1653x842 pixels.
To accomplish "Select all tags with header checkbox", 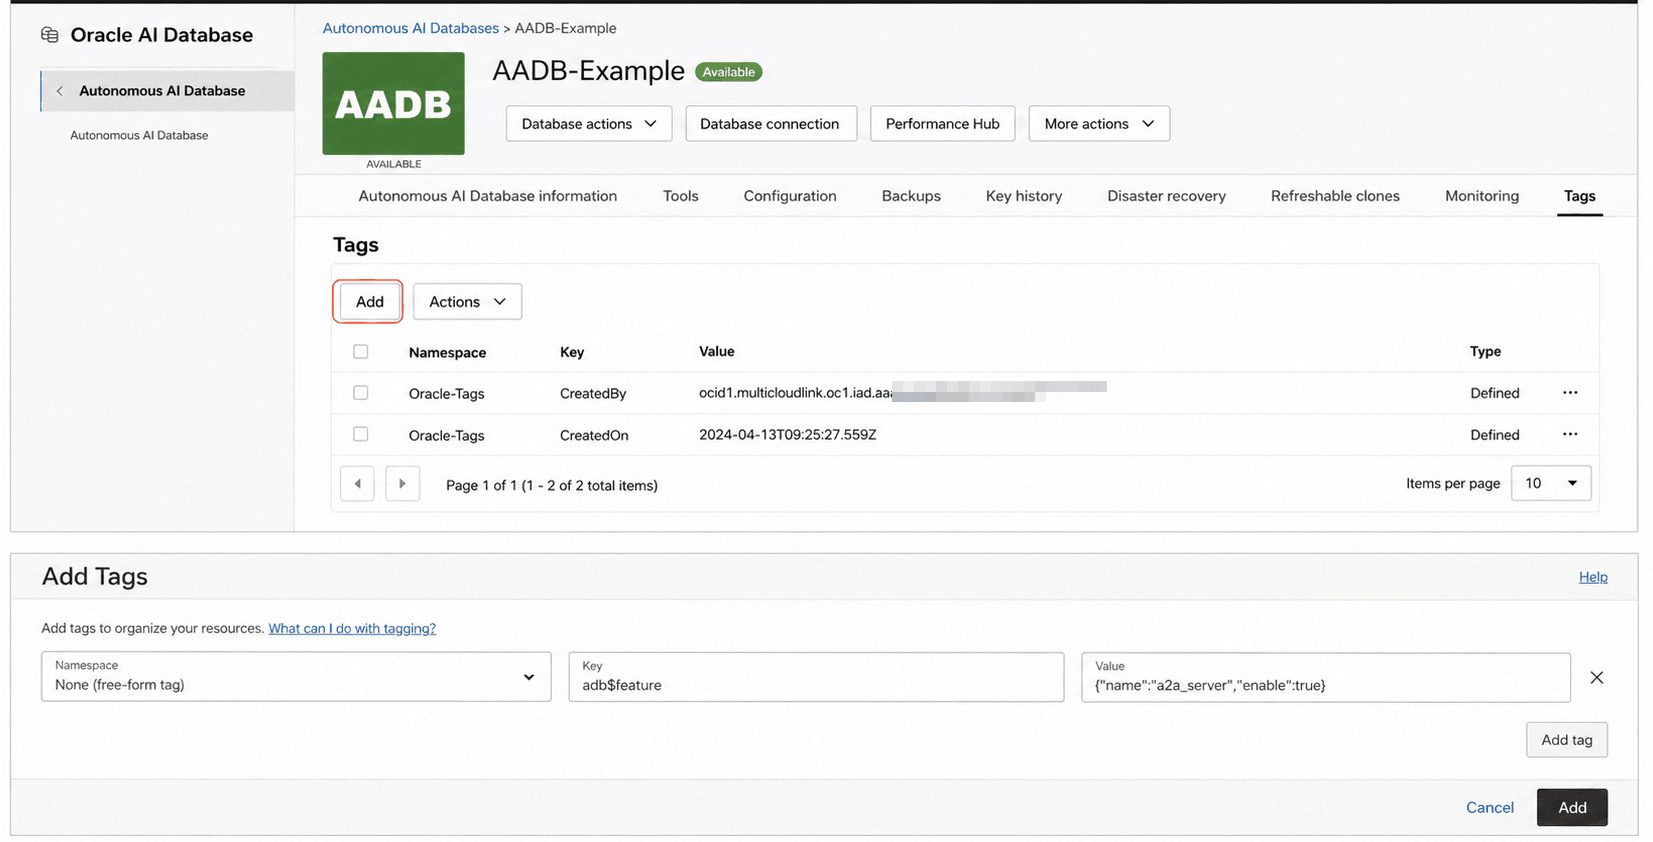I will (x=361, y=352).
